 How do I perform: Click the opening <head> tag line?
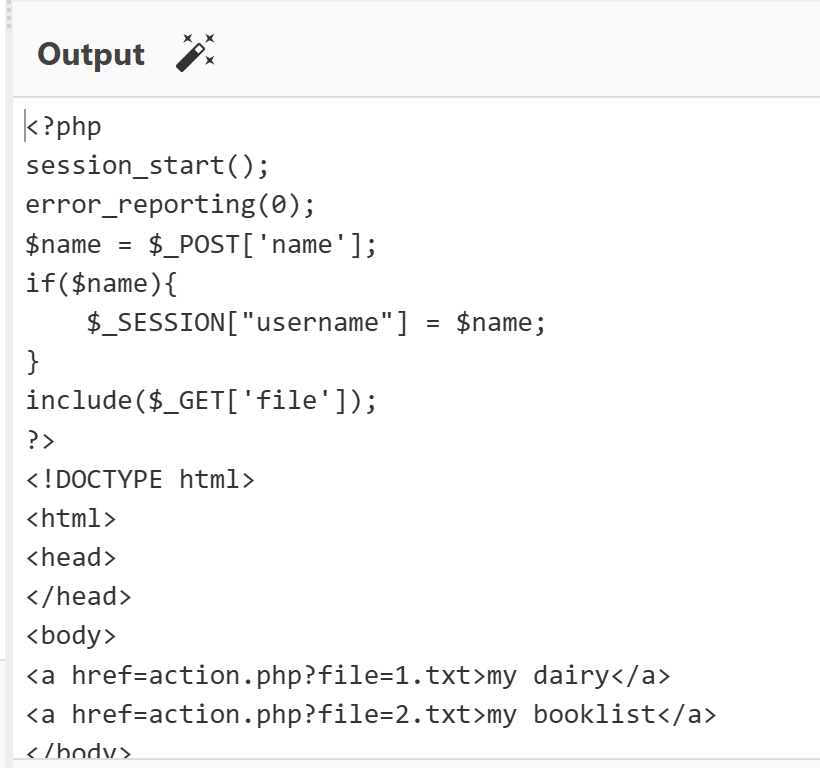71,557
